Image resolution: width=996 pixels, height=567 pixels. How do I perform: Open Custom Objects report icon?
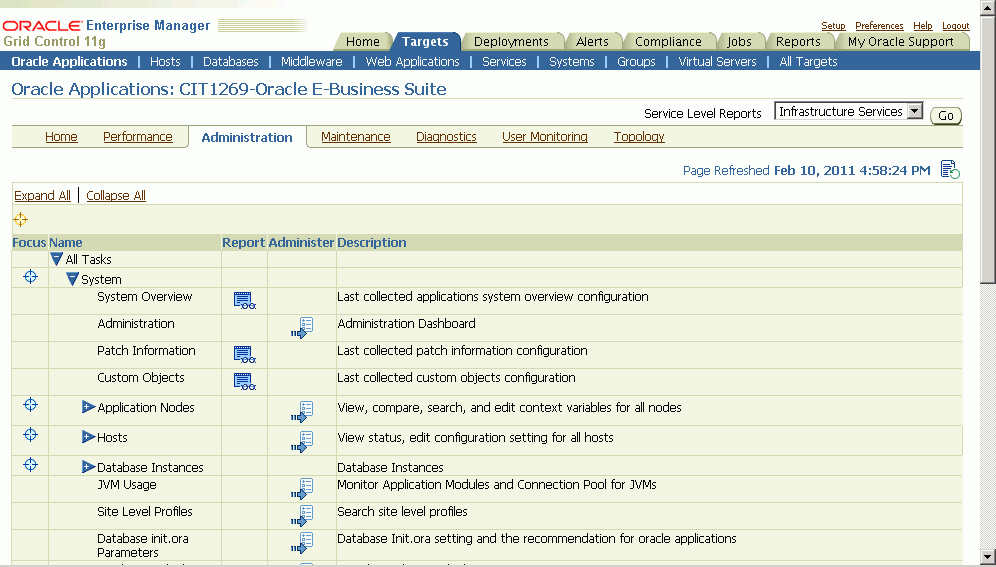[245, 382]
